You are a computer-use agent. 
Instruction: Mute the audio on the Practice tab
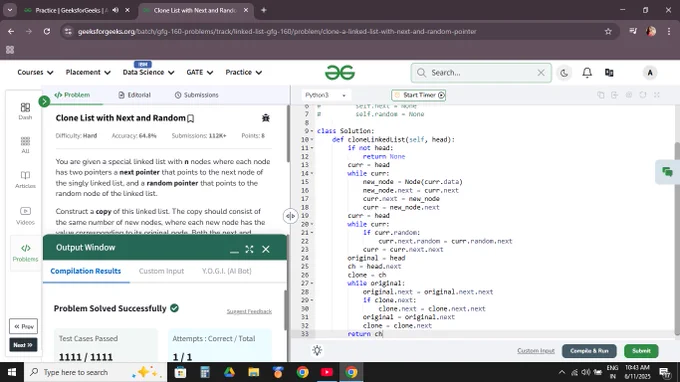(x=115, y=10)
